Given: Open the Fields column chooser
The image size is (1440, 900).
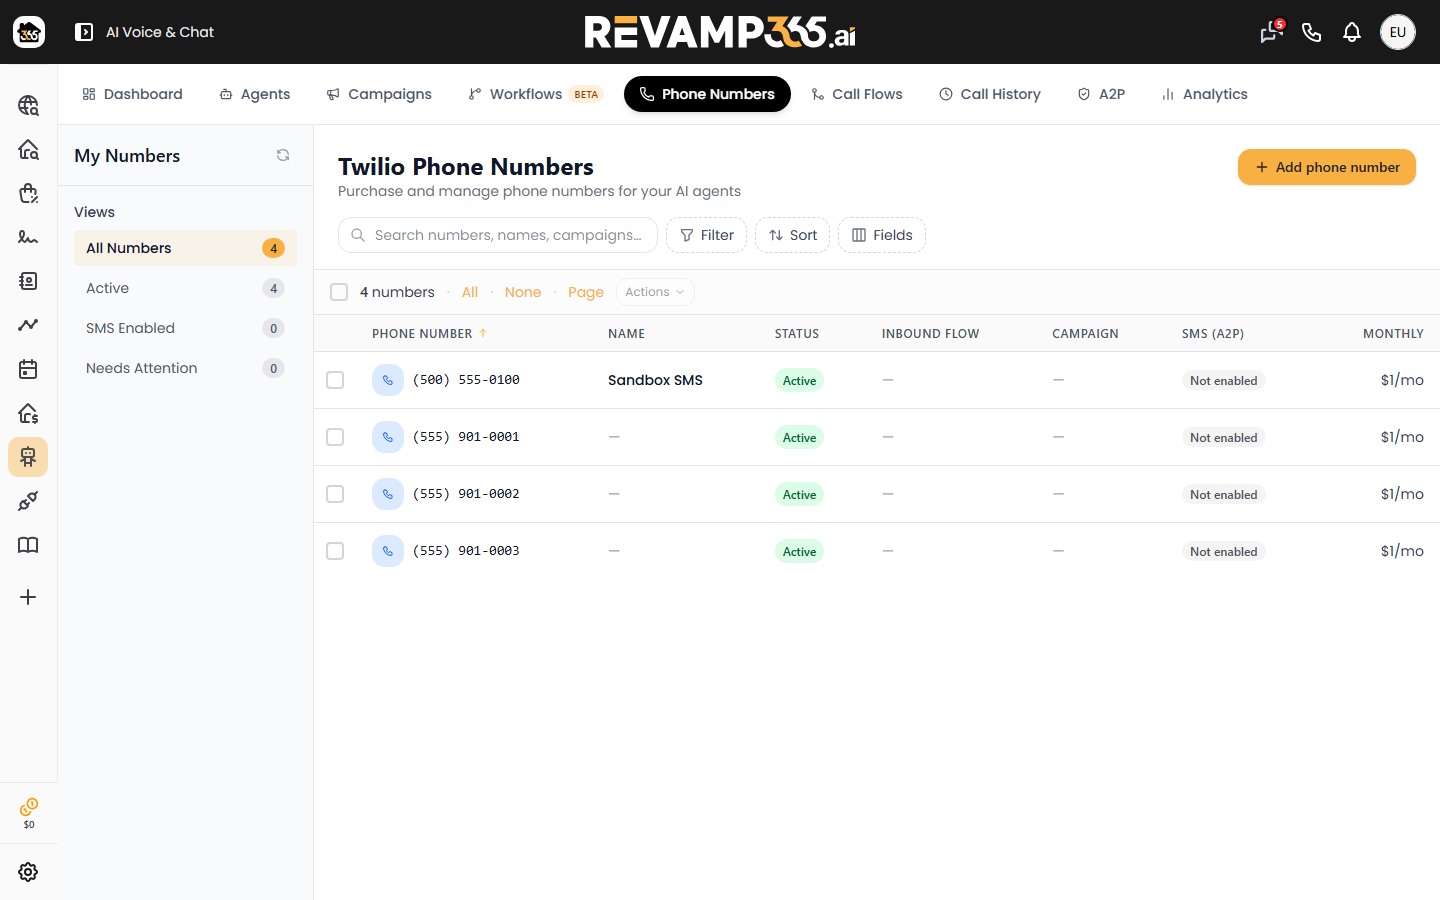Looking at the screenshot, I should (882, 235).
